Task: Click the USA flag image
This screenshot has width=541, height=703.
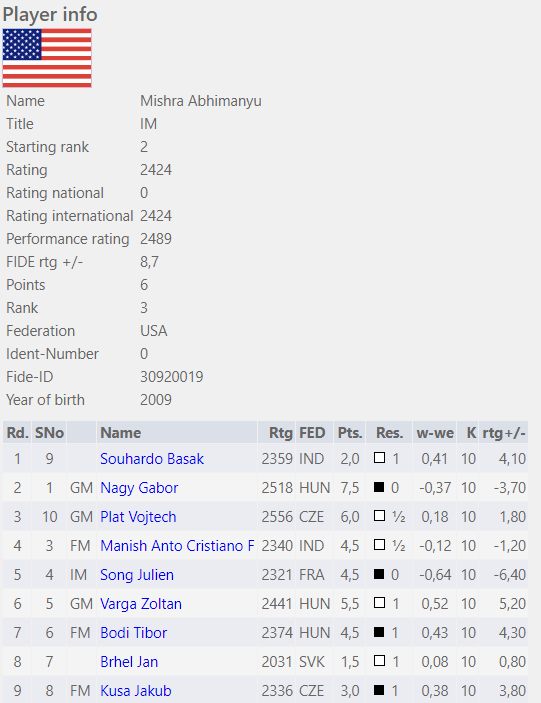Action: pos(47,58)
